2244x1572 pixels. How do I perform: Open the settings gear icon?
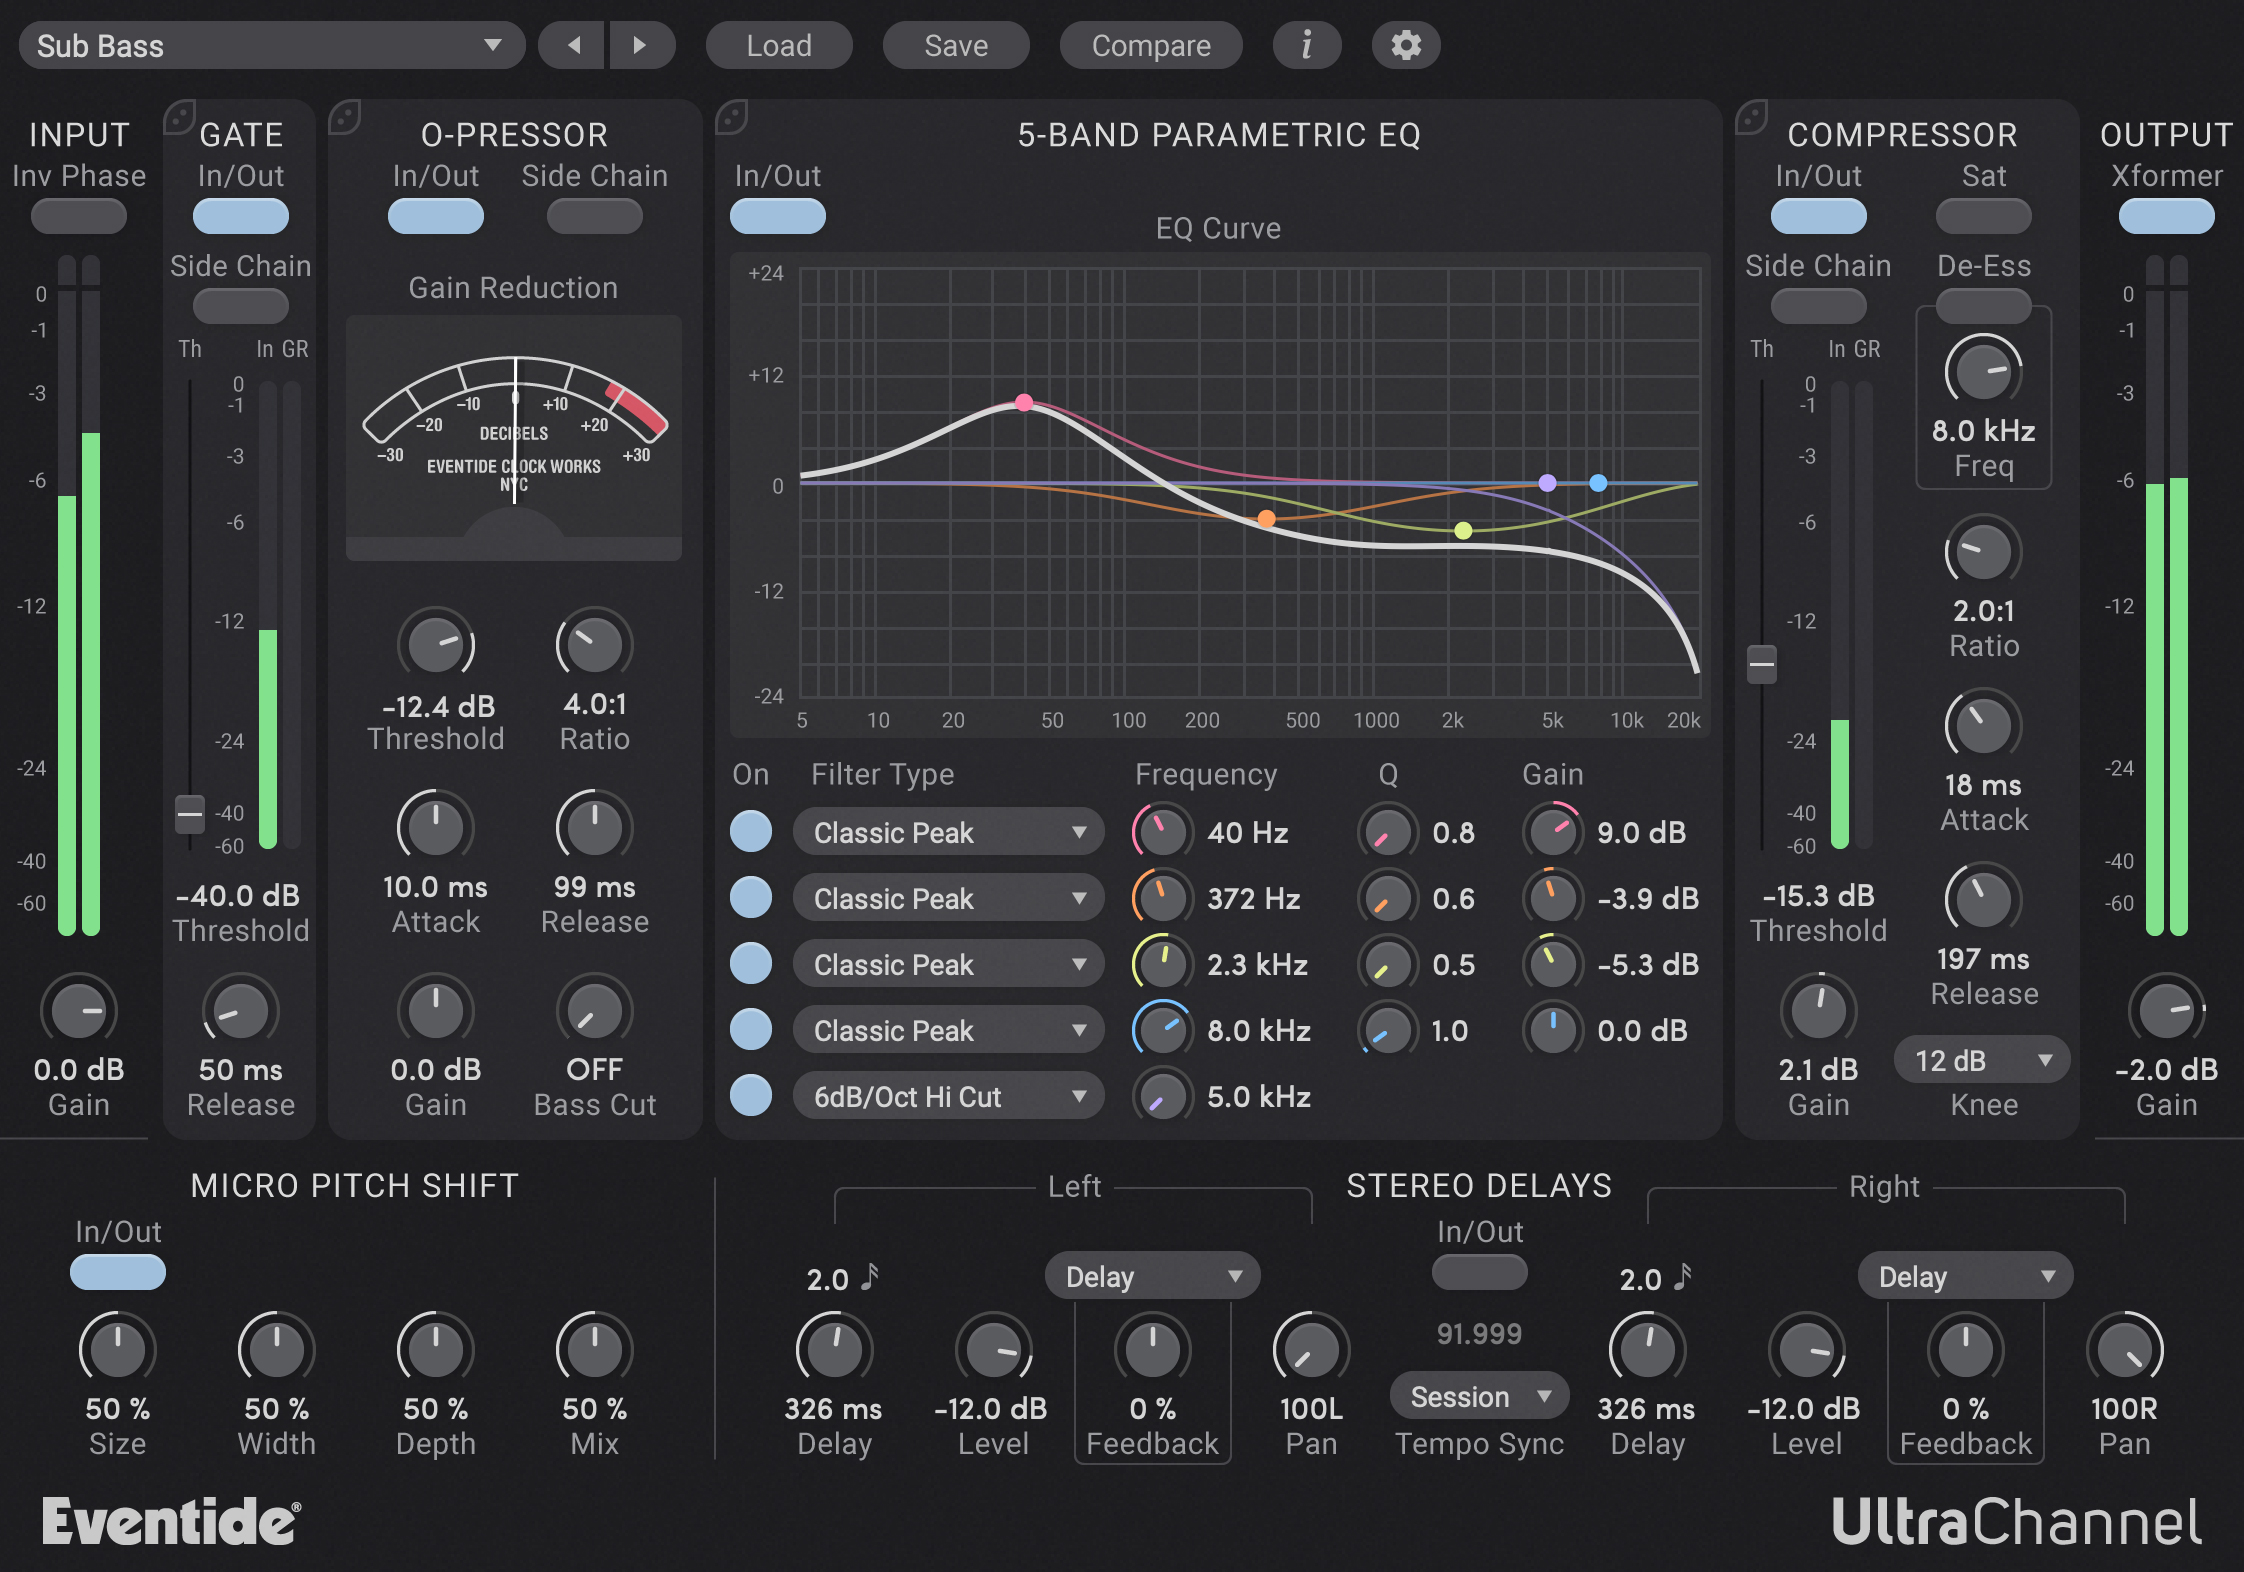click(1405, 45)
